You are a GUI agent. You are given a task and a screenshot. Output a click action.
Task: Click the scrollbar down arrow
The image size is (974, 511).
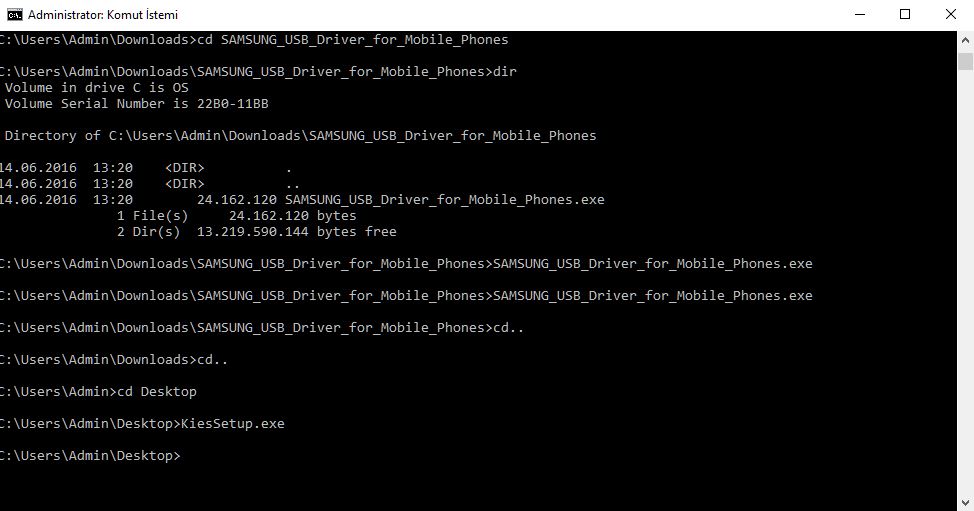965,502
